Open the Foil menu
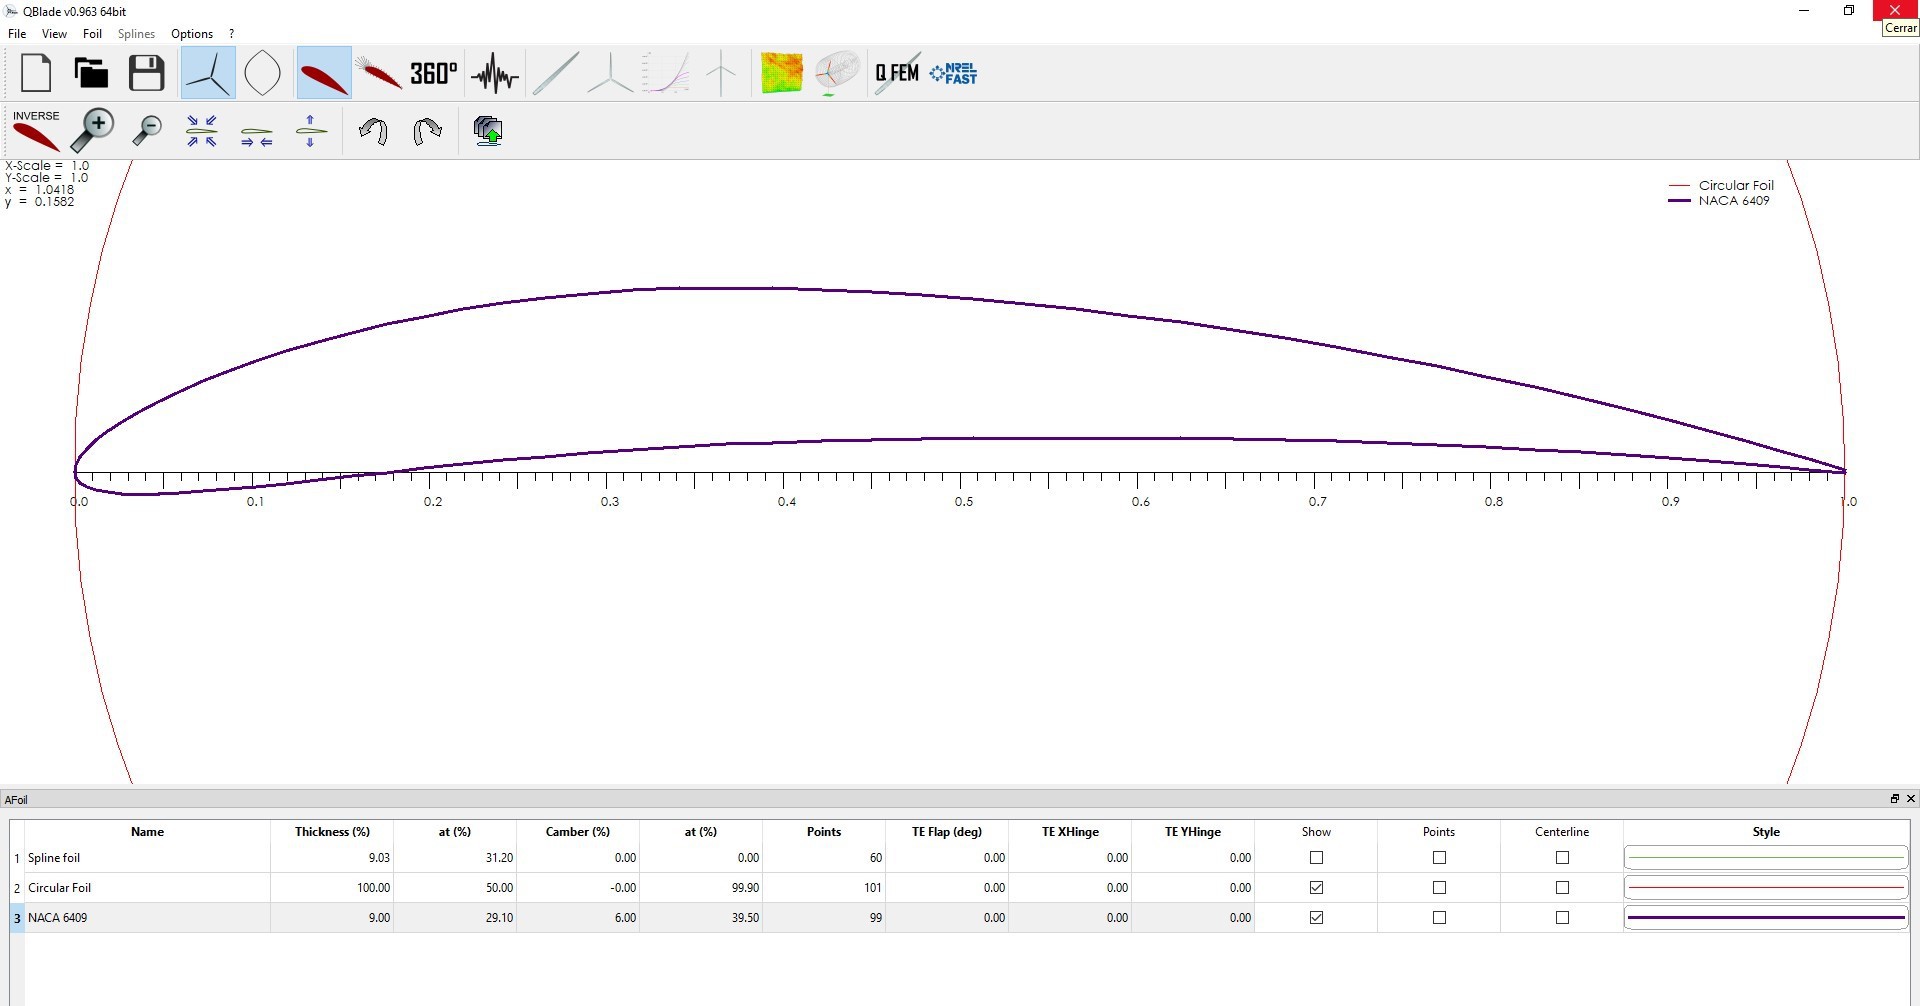This screenshot has height=1006, width=1920. pyautogui.click(x=92, y=33)
